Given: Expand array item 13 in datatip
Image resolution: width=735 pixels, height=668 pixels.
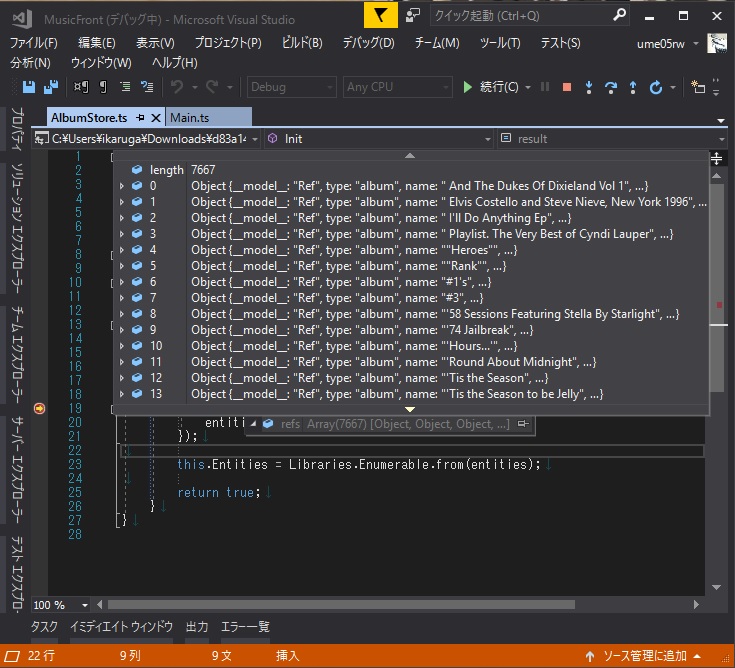Looking at the screenshot, I should (121, 394).
